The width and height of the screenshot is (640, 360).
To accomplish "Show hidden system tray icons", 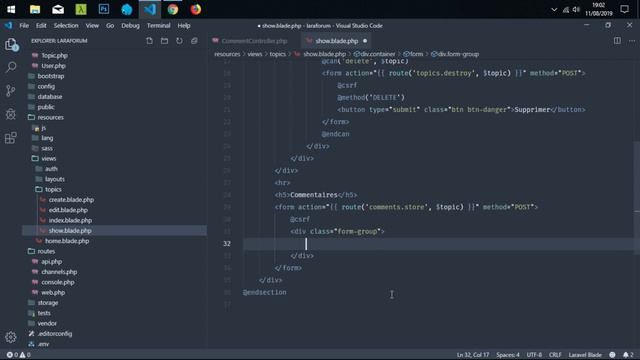I will pyautogui.click(x=554, y=9).
